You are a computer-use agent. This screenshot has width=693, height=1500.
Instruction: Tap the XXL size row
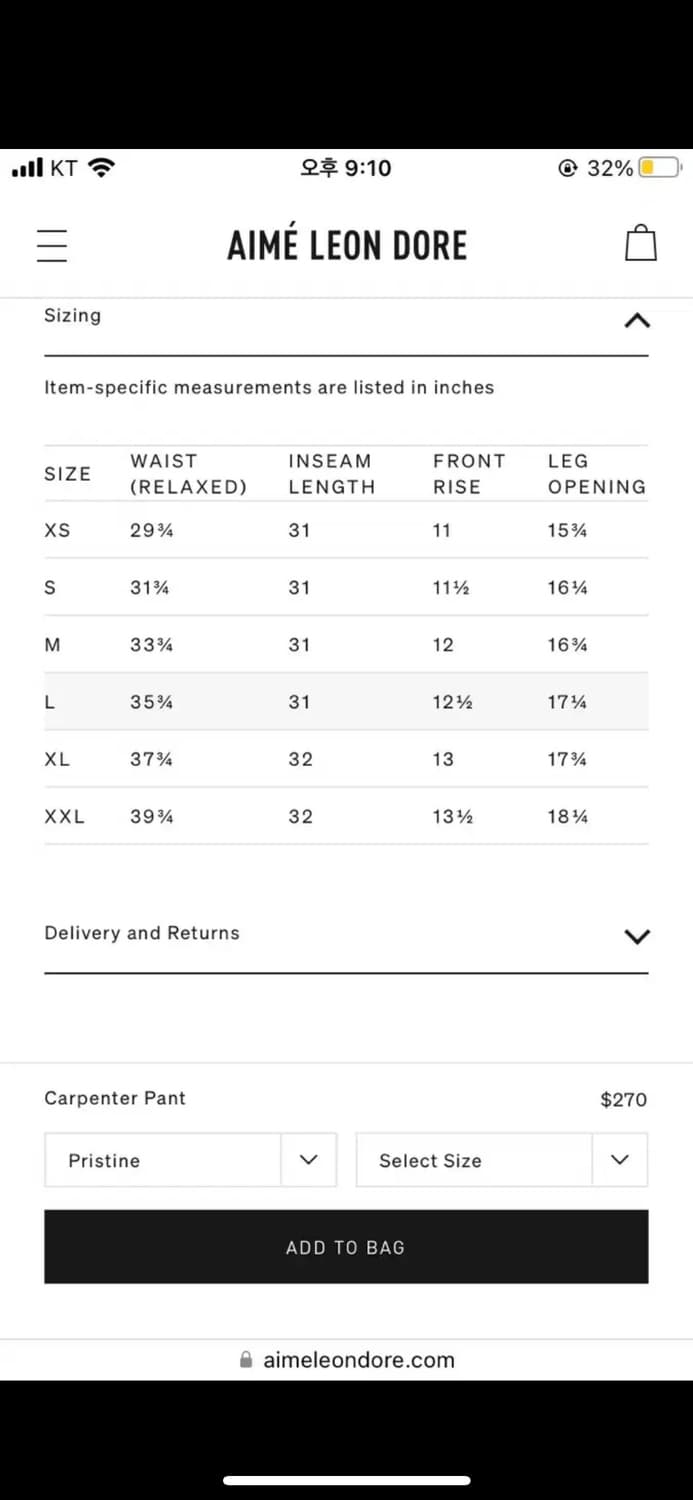coord(346,817)
